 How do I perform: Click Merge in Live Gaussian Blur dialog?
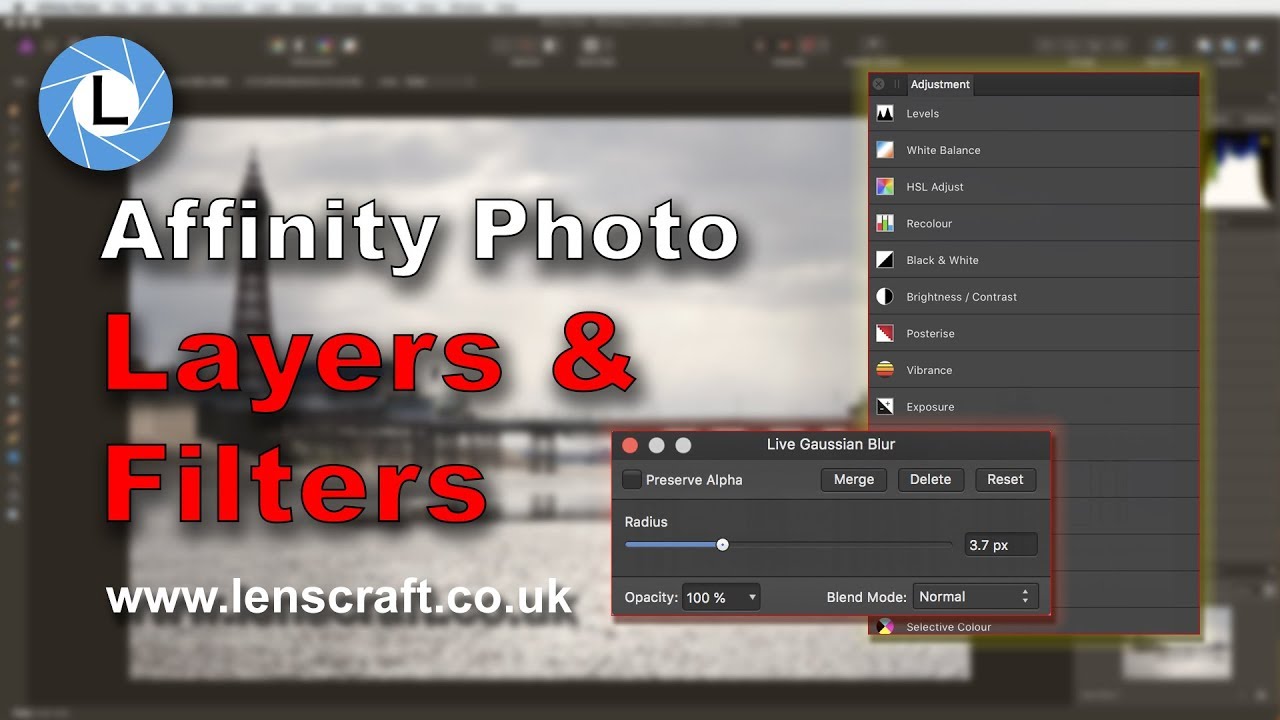[854, 480]
